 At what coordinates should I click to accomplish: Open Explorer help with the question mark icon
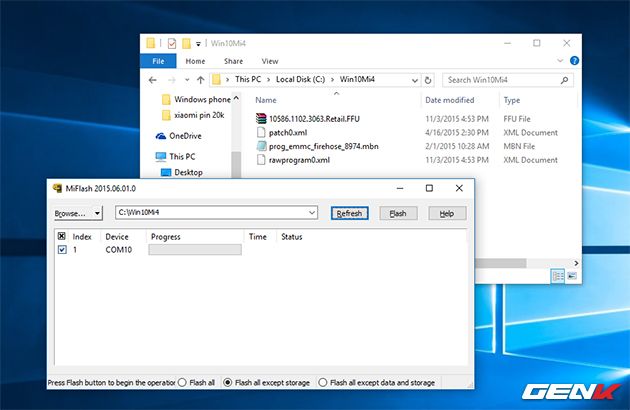click(575, 61)
